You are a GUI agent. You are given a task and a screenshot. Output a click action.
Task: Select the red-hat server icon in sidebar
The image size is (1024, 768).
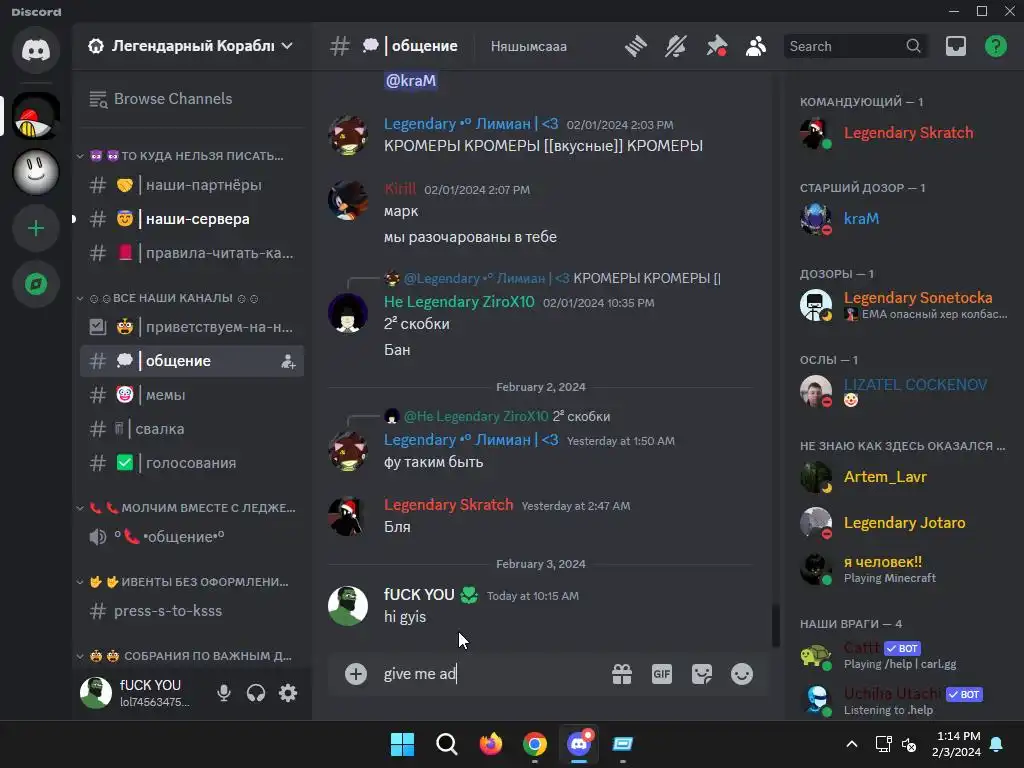[x=36, y=116]
